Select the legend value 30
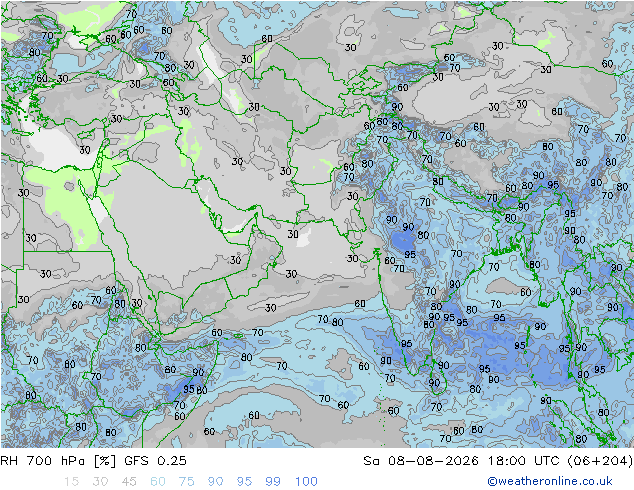634x490 pixels. coord(100,481)
